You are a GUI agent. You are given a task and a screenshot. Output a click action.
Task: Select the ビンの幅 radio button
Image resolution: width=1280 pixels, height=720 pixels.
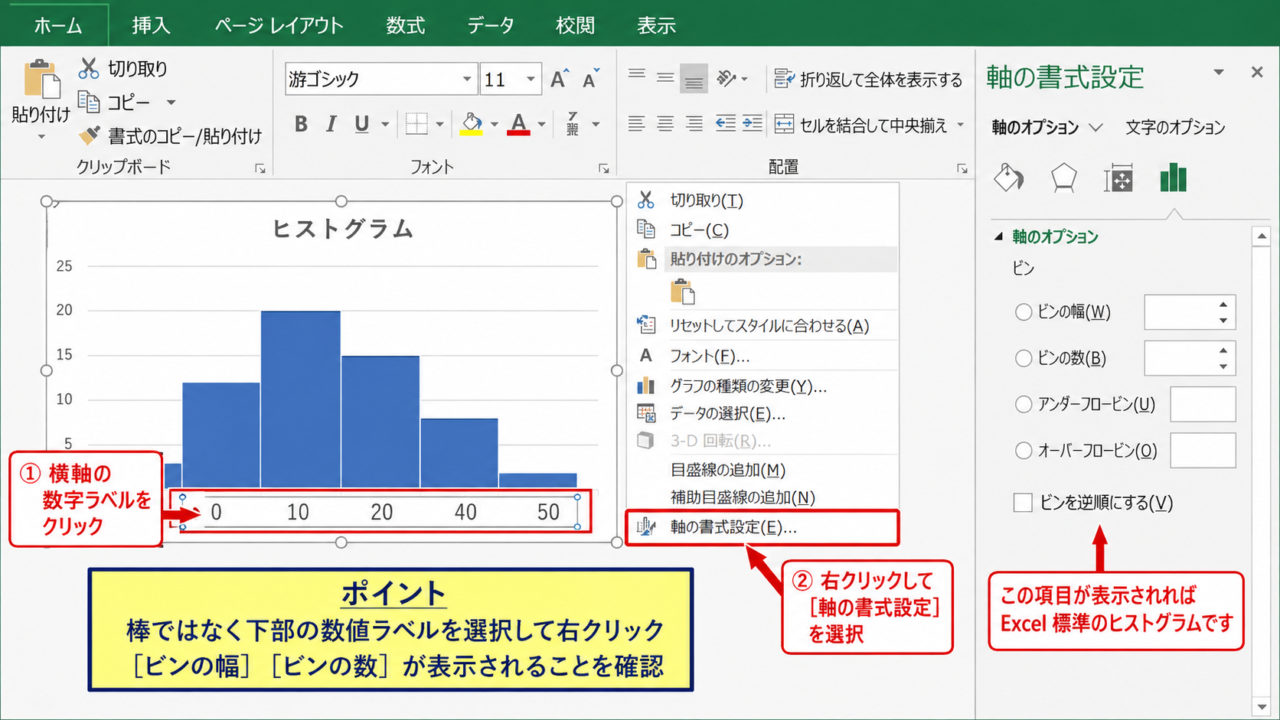pyautogui.click(x=1023, y=312)
